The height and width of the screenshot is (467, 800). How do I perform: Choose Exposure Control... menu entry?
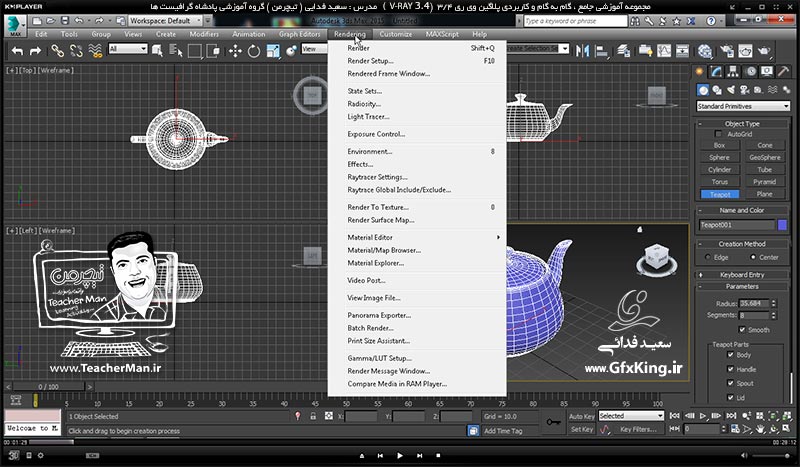coord(417,134)
